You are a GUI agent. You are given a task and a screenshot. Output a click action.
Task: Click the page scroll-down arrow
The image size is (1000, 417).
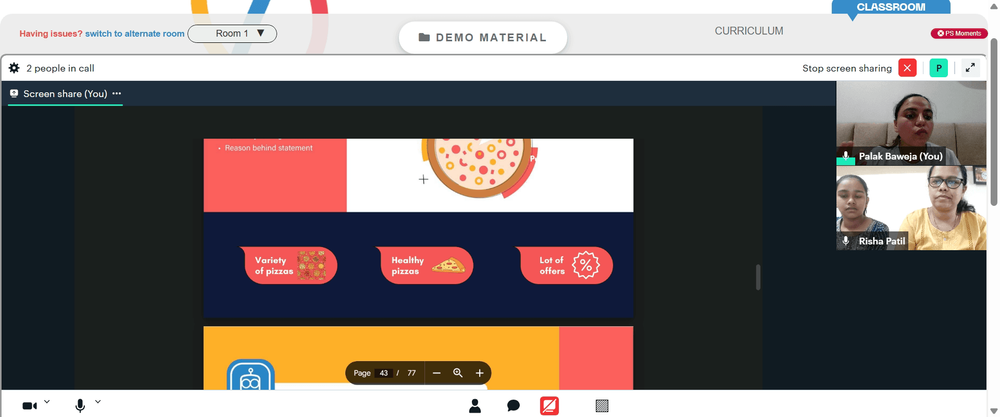coord(994,411)
